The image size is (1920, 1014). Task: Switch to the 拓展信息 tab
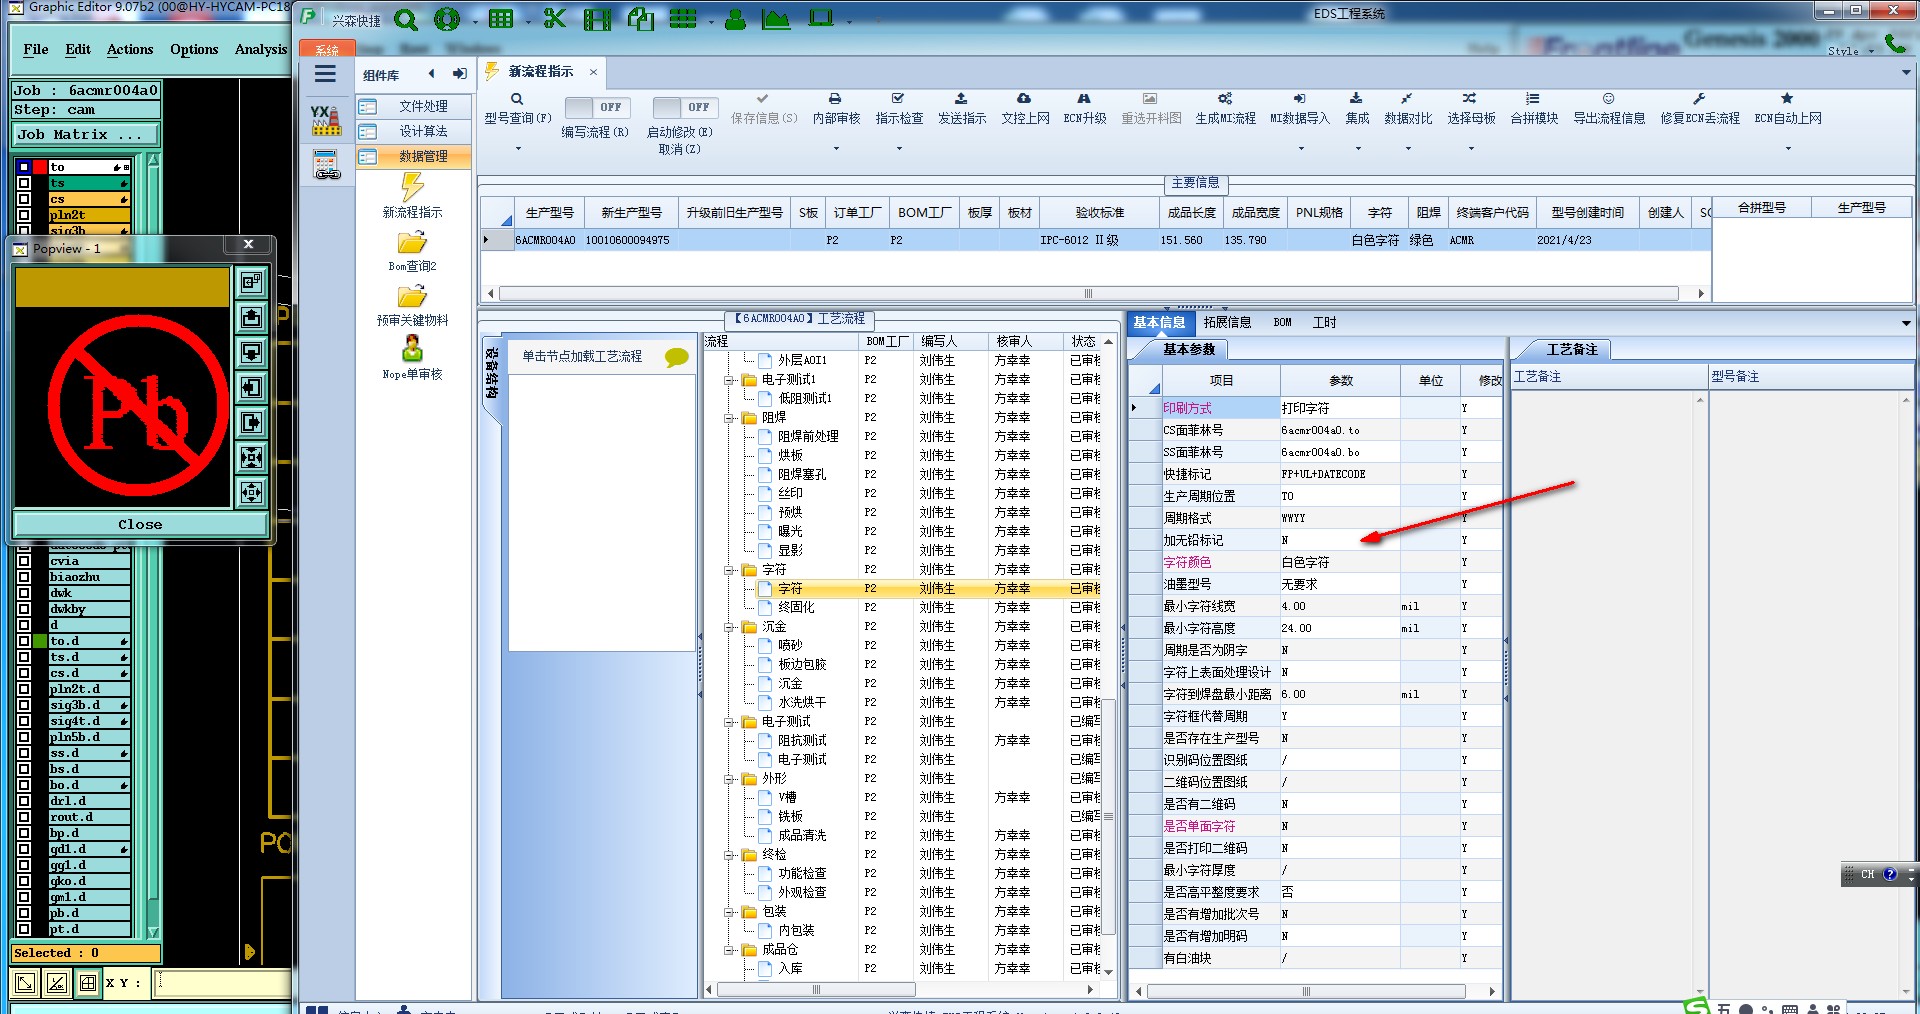1227,322
